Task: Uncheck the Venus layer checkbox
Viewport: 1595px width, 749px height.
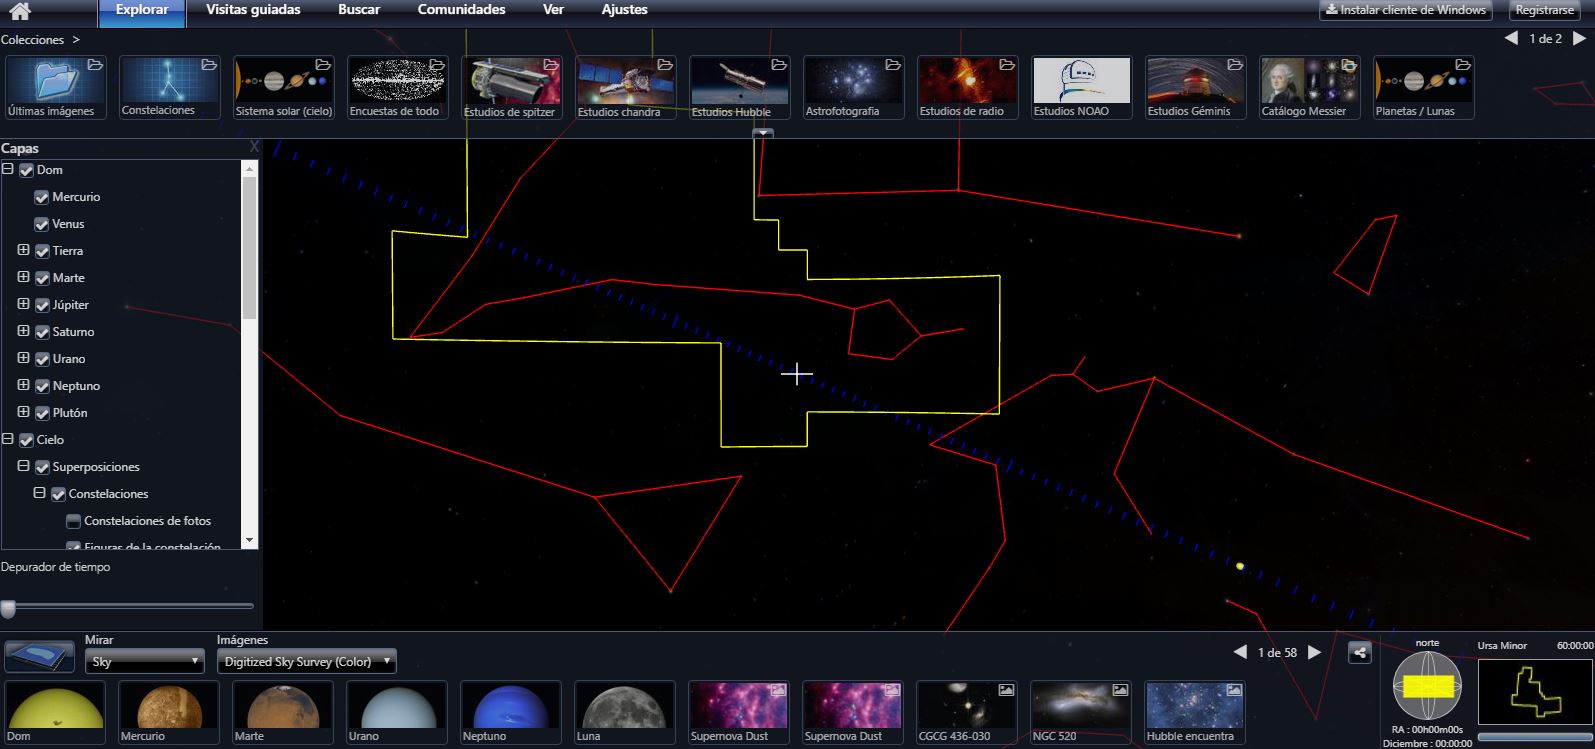Action: pyautogui.click(x=42, y=224)
